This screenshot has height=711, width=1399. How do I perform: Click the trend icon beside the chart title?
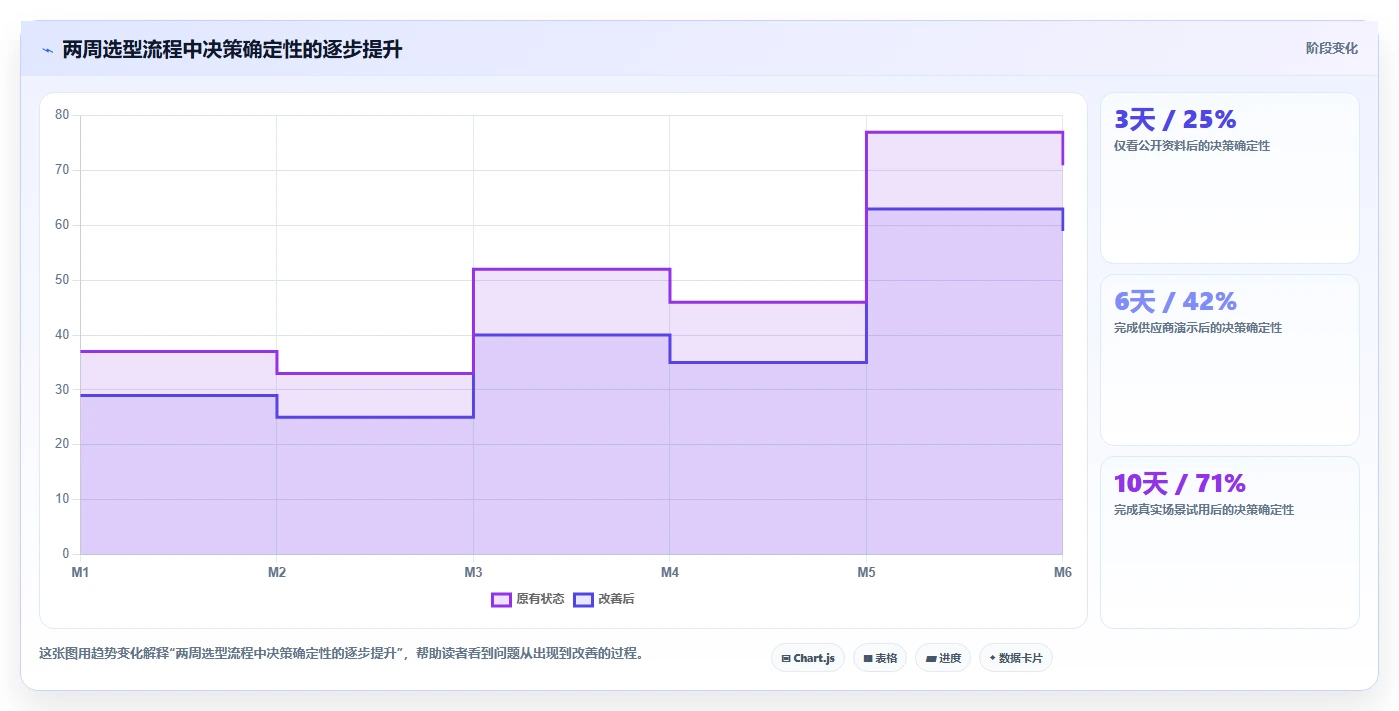coord(47,50)
